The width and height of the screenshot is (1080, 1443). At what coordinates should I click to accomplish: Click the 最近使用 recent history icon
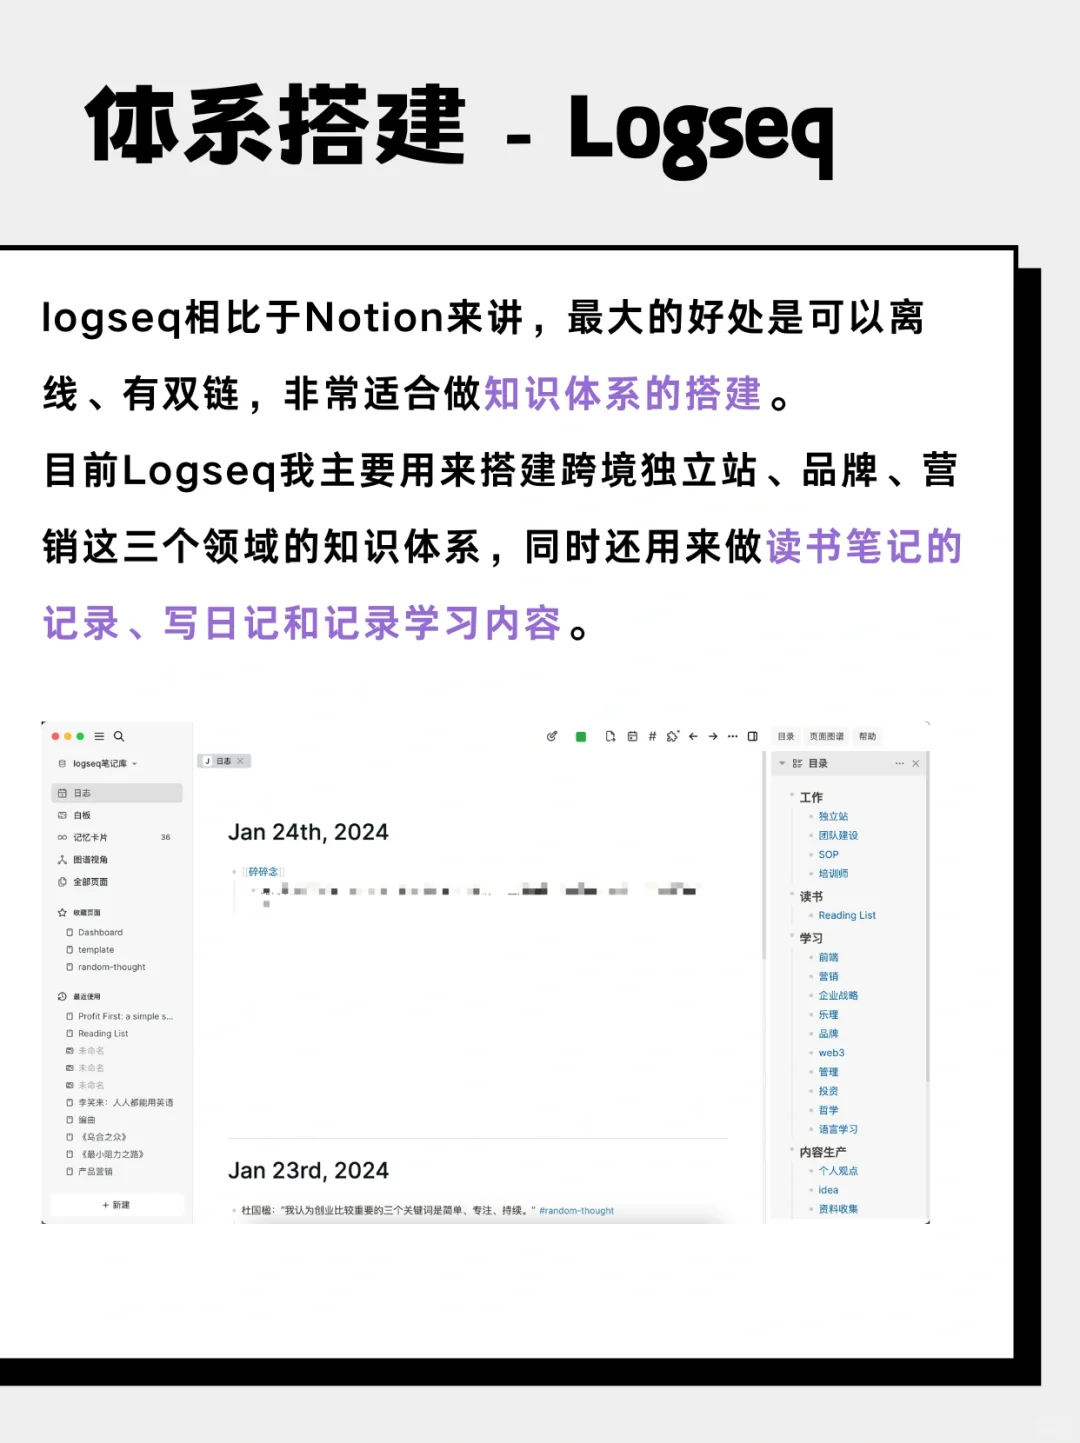[x=62, y=996]
